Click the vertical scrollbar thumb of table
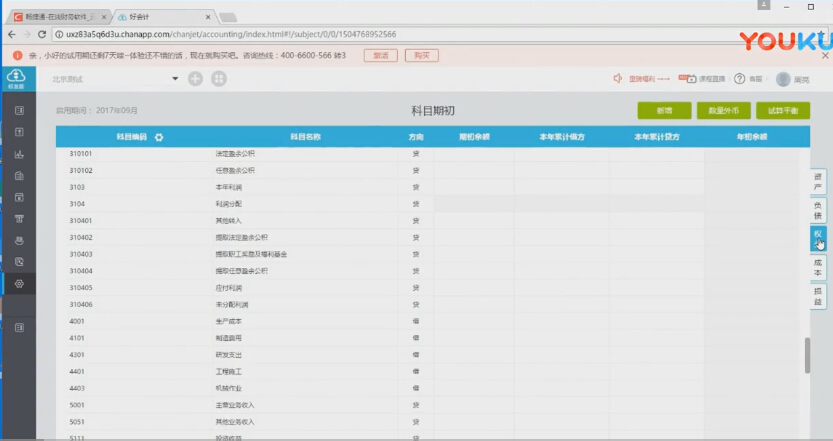The width and height of the screenshot is (833, 441). pos(808,355)
